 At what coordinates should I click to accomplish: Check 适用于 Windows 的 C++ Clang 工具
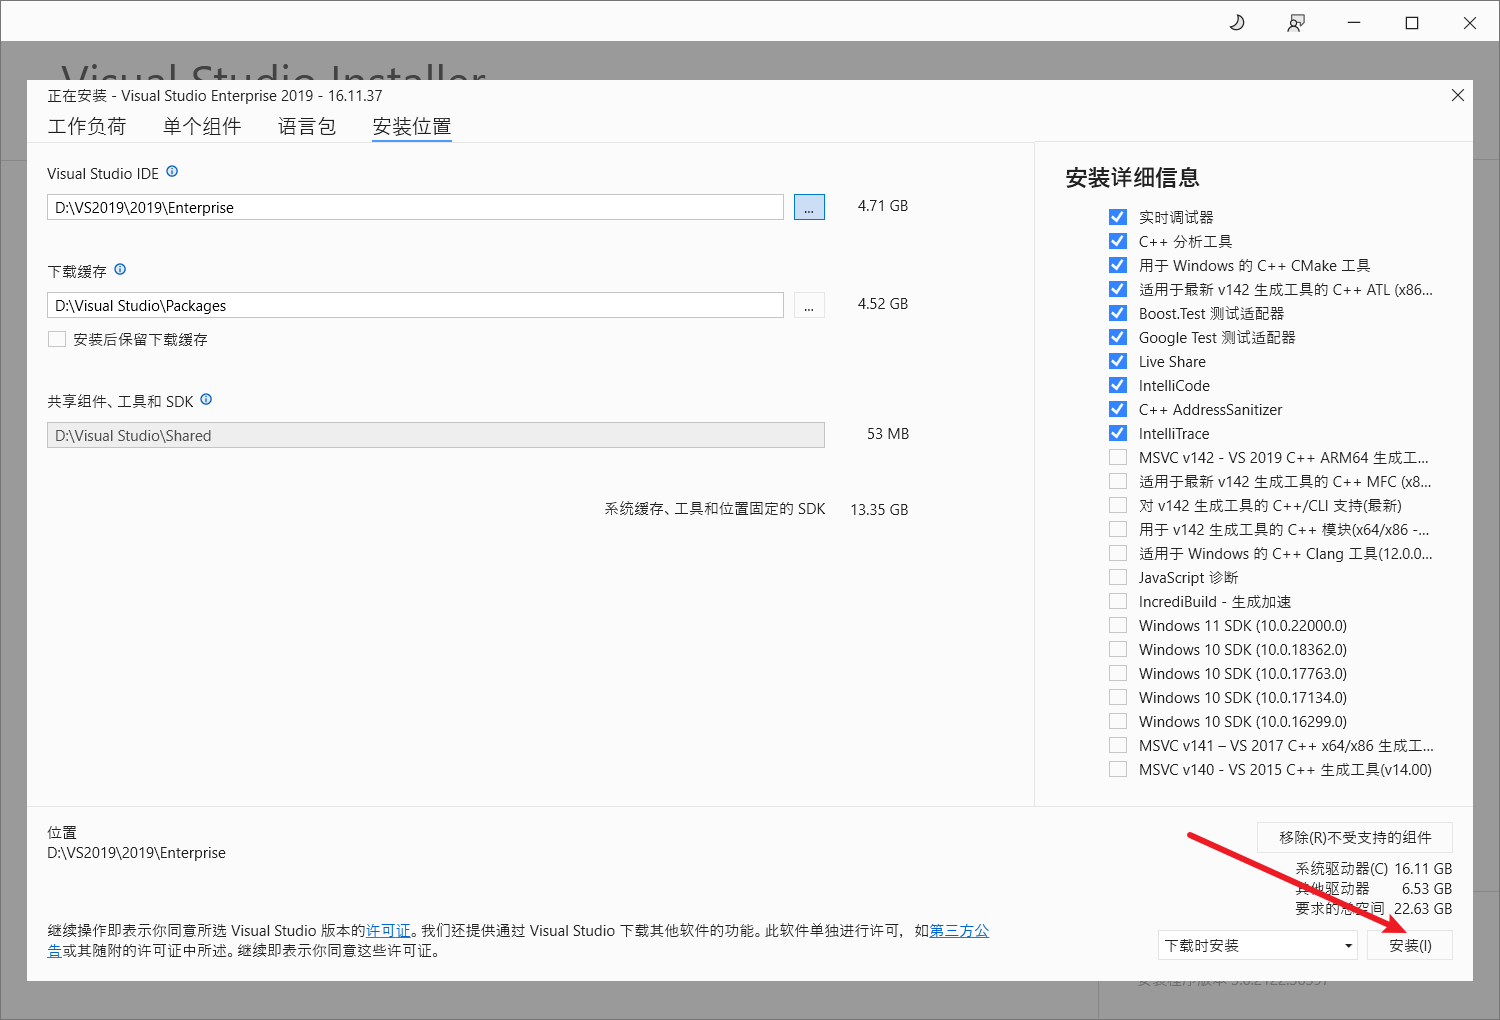pos(1118,553)
